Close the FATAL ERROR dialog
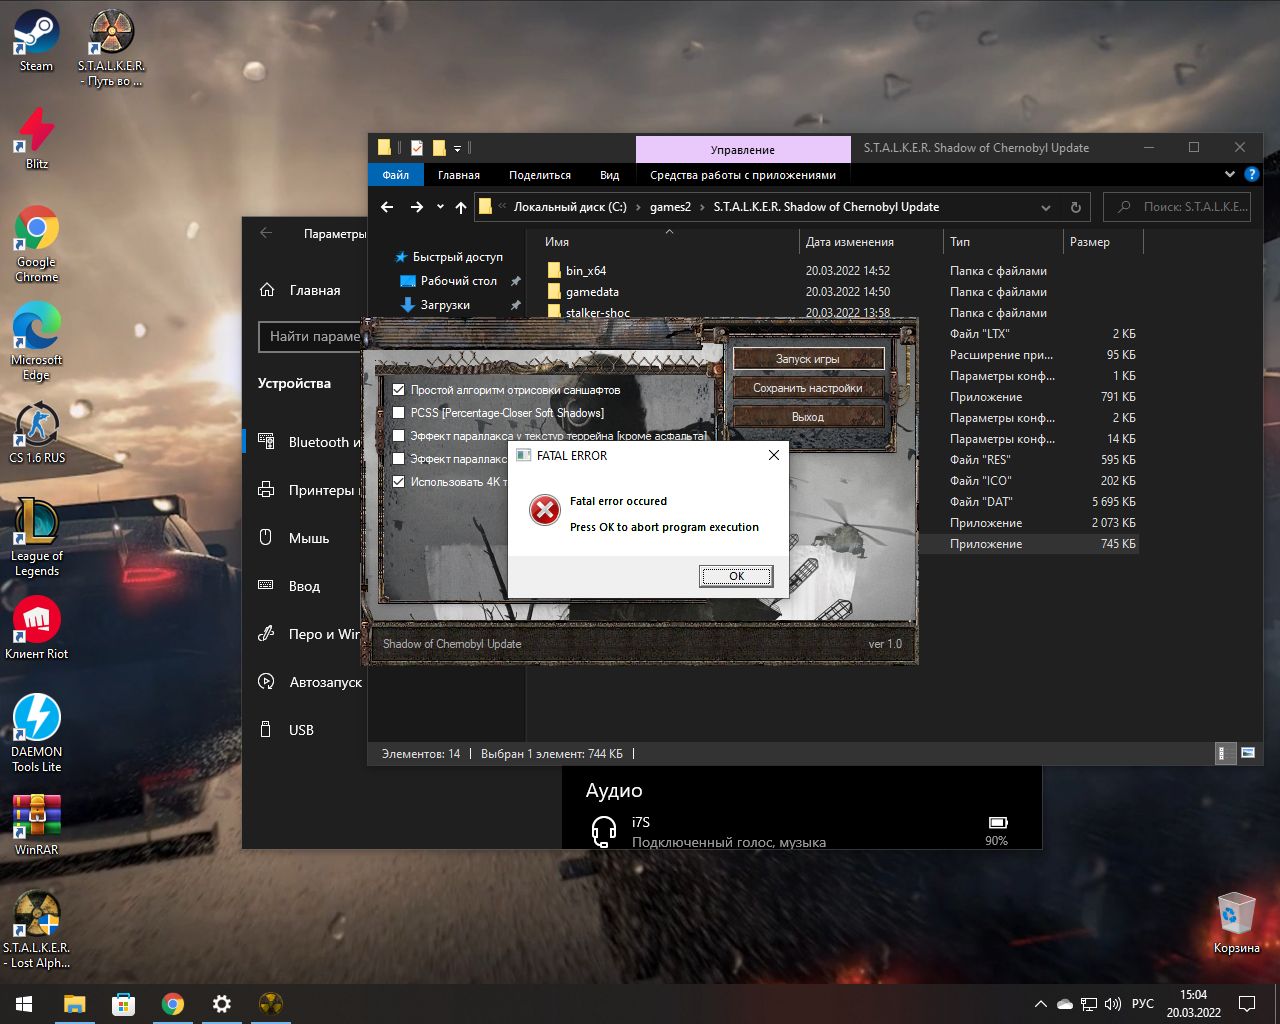The width and height of the screenshot is (1280, 1024). click(x=773, y=455)
